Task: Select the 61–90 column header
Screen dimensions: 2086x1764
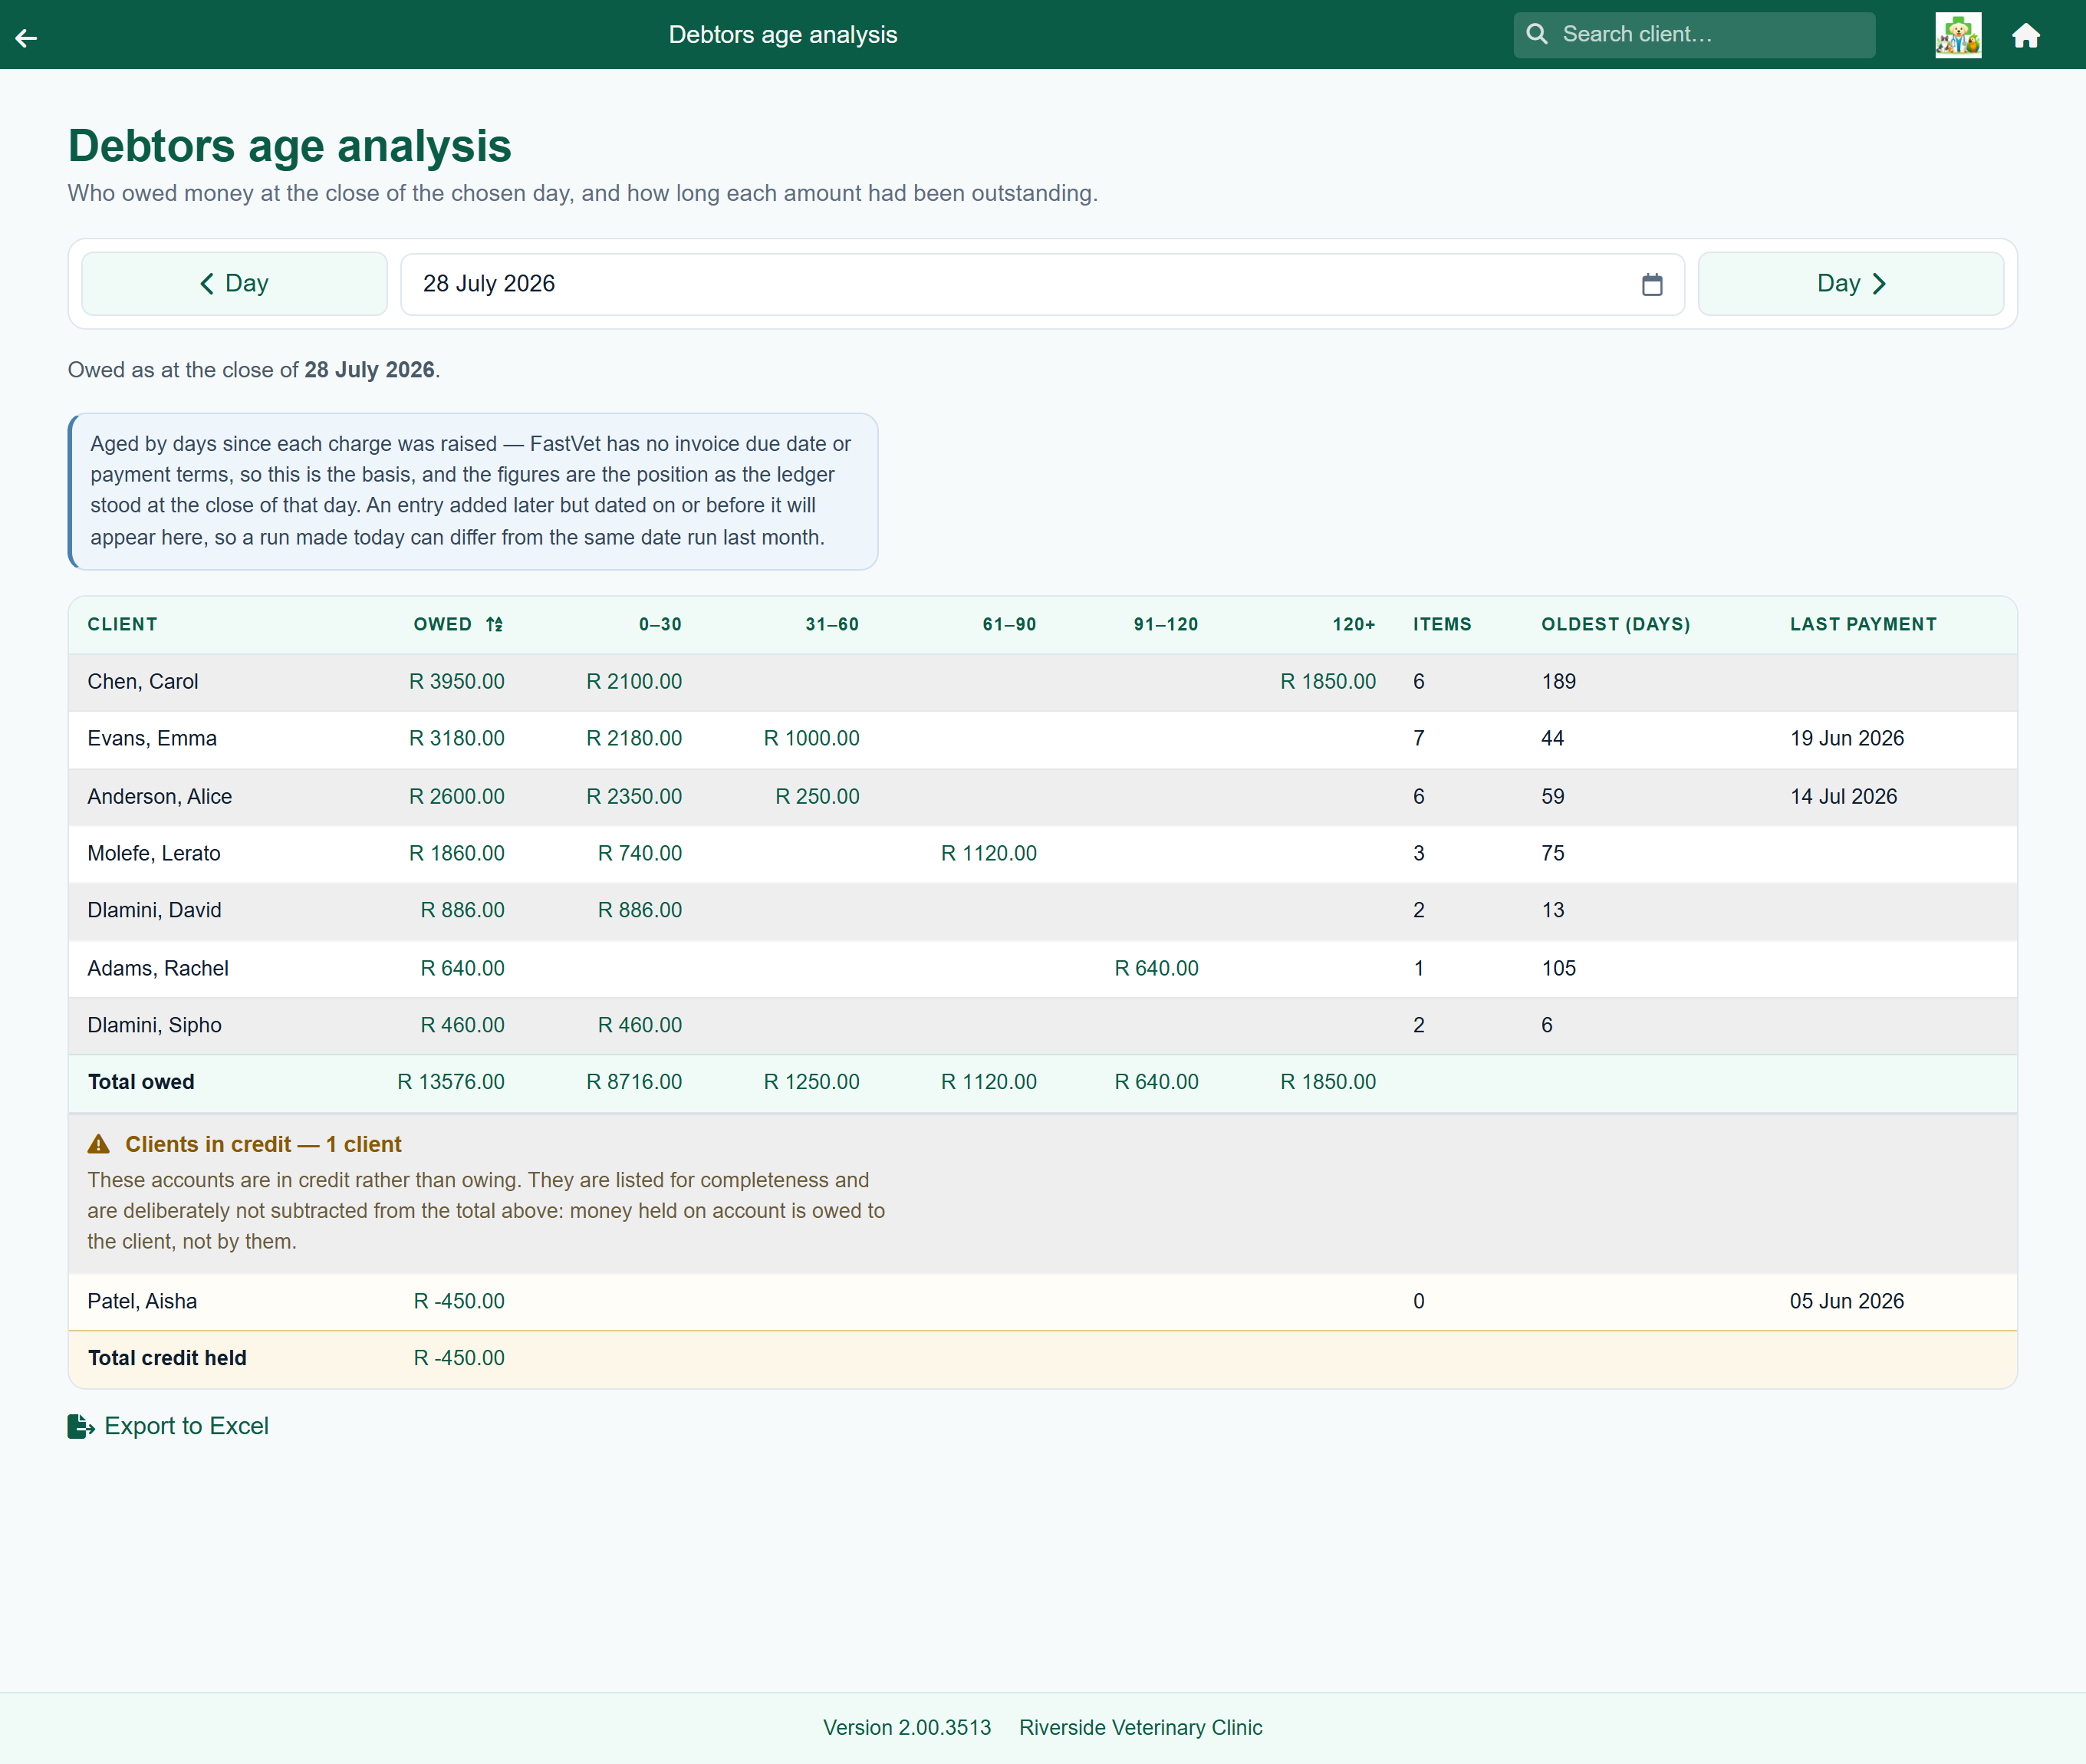Action: [1009, 624]
